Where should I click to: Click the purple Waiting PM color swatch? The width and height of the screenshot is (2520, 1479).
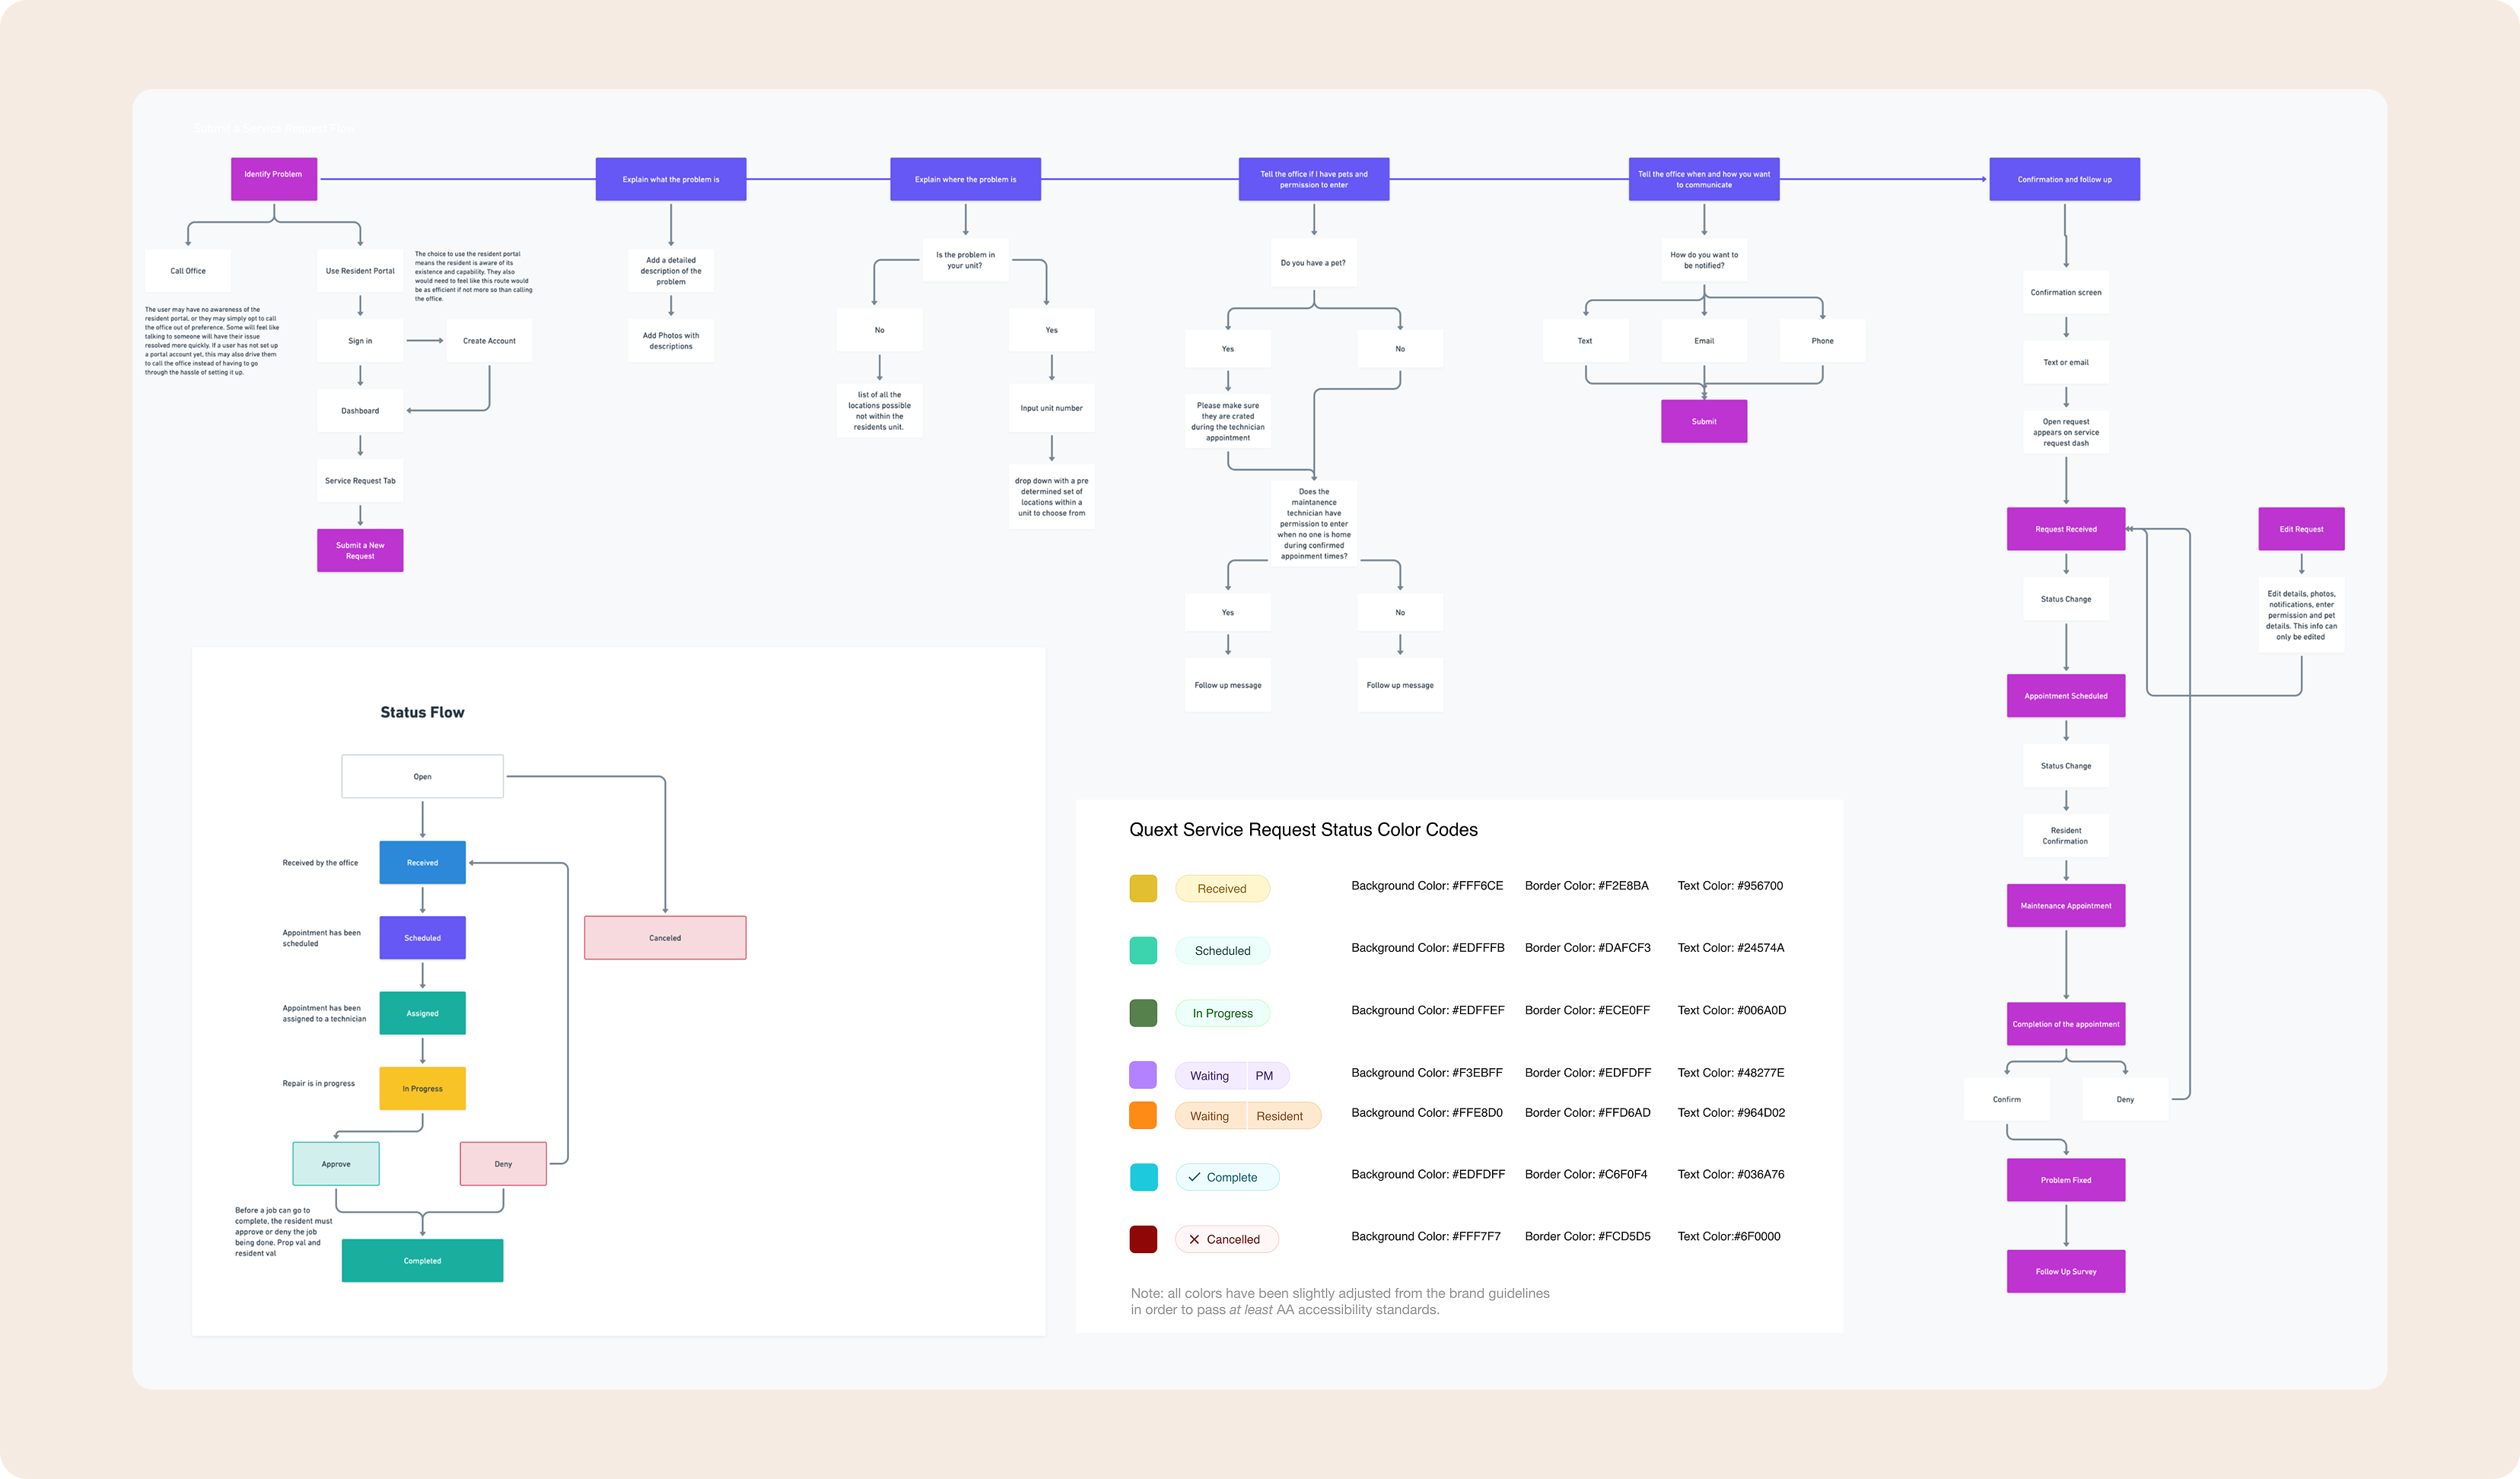coord(1143,1075)
